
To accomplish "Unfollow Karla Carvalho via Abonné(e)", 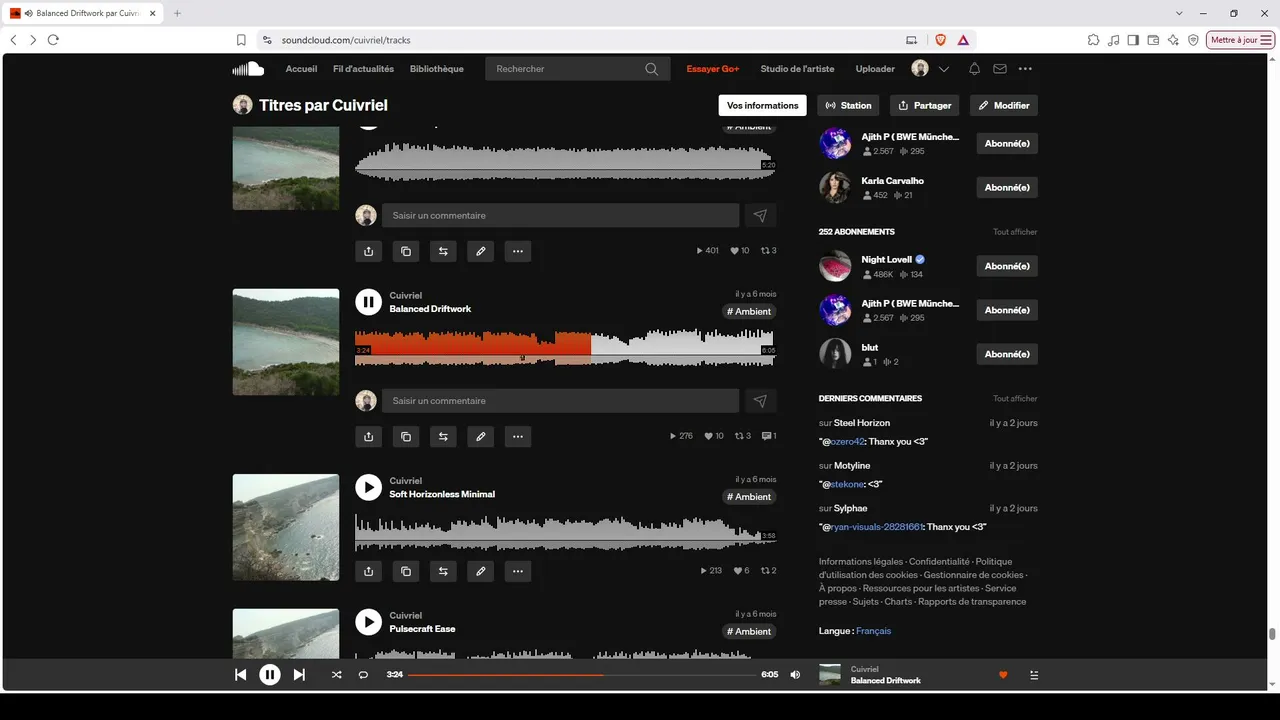I will 1007,188.
